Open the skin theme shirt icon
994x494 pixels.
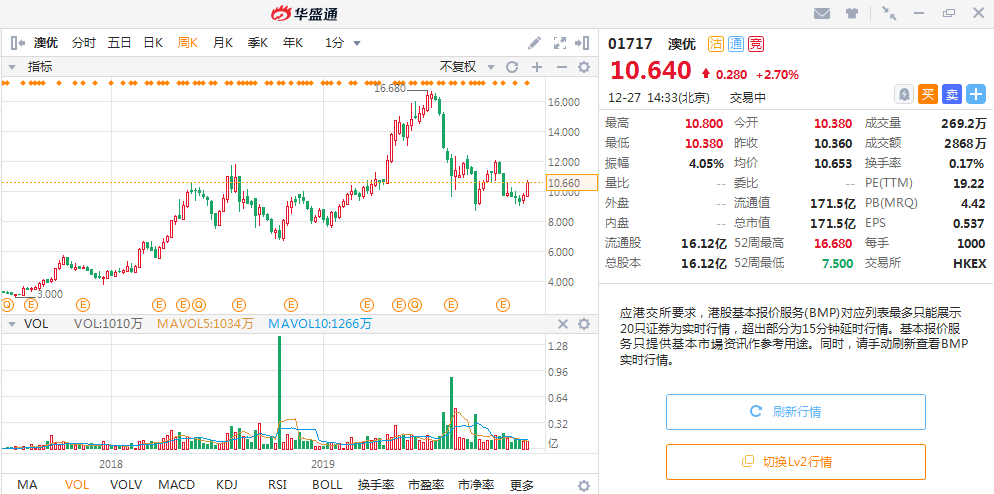[x=851, y=13]
